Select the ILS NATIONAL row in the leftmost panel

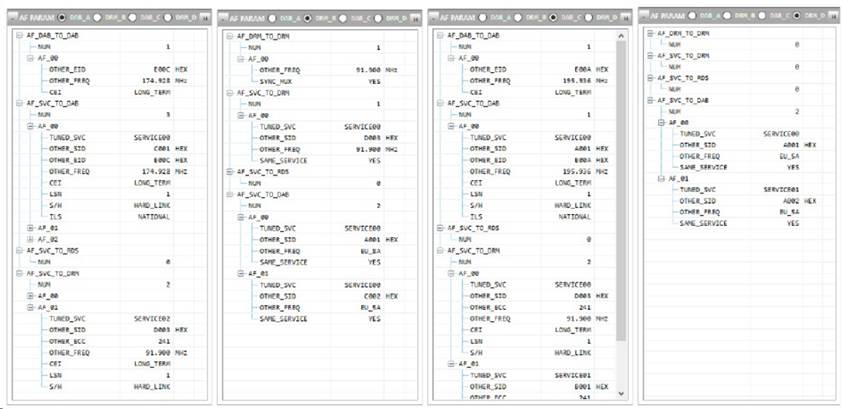point(110,216)
